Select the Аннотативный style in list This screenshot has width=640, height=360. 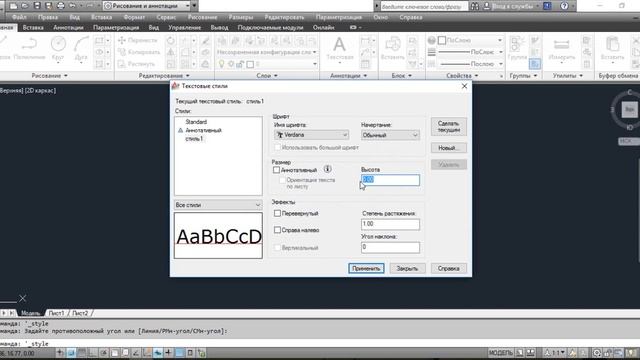203,130
